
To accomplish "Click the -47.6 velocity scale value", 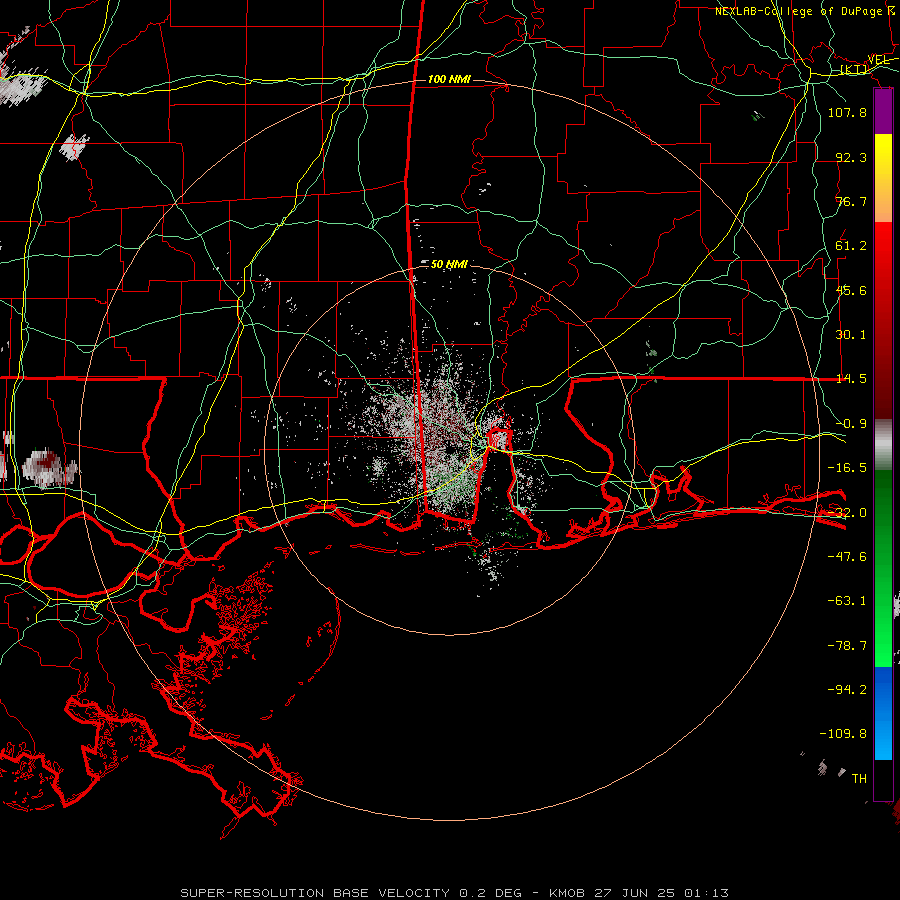I will click(847, 557).
